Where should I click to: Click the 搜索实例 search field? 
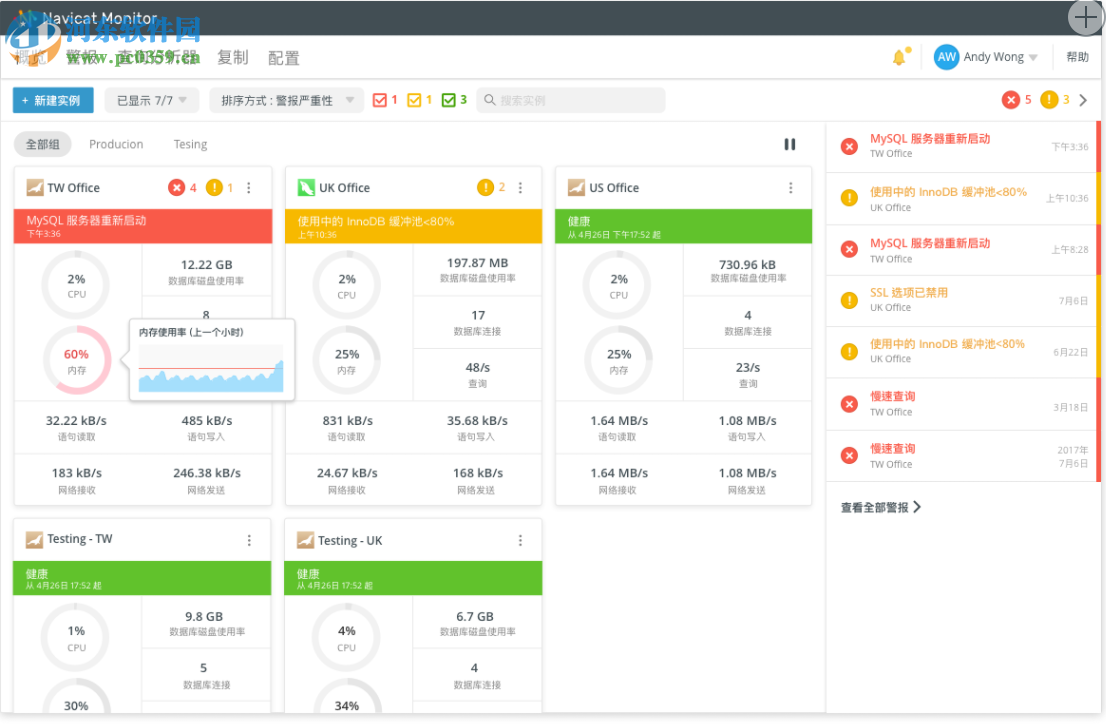[x=570, y=100]
